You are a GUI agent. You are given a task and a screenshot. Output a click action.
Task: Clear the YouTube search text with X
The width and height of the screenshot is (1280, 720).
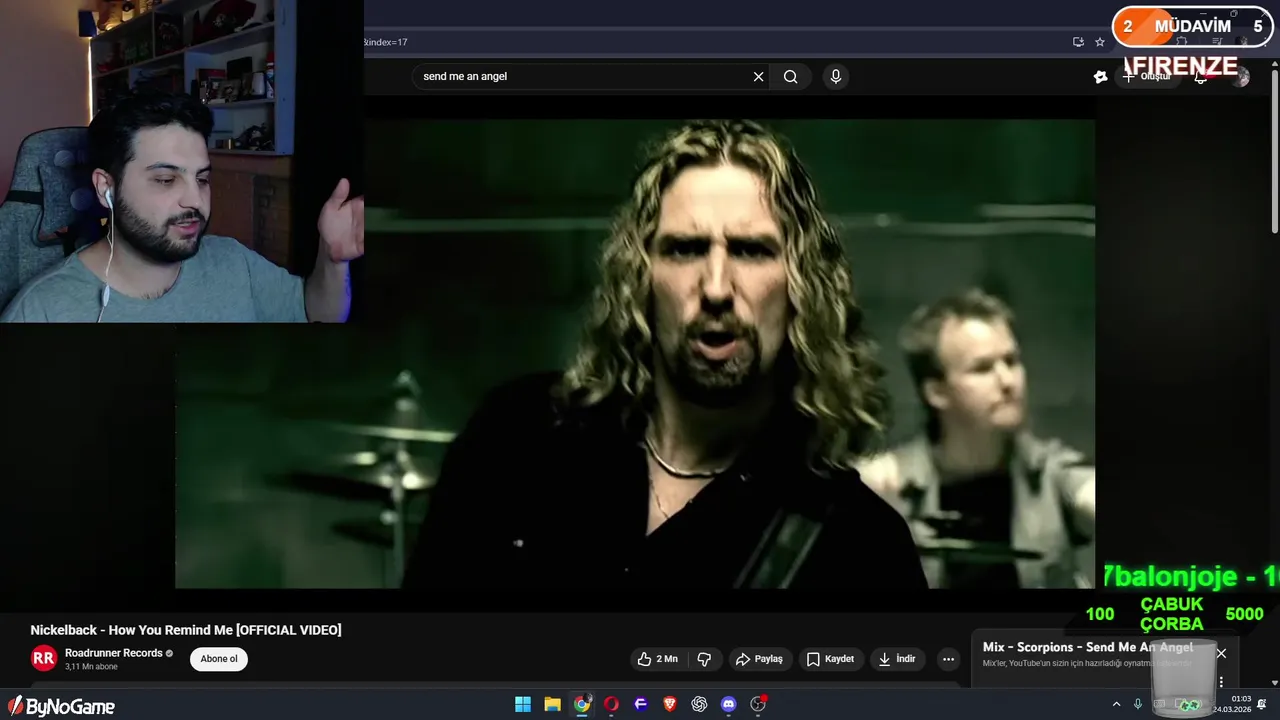click(758, 76)
